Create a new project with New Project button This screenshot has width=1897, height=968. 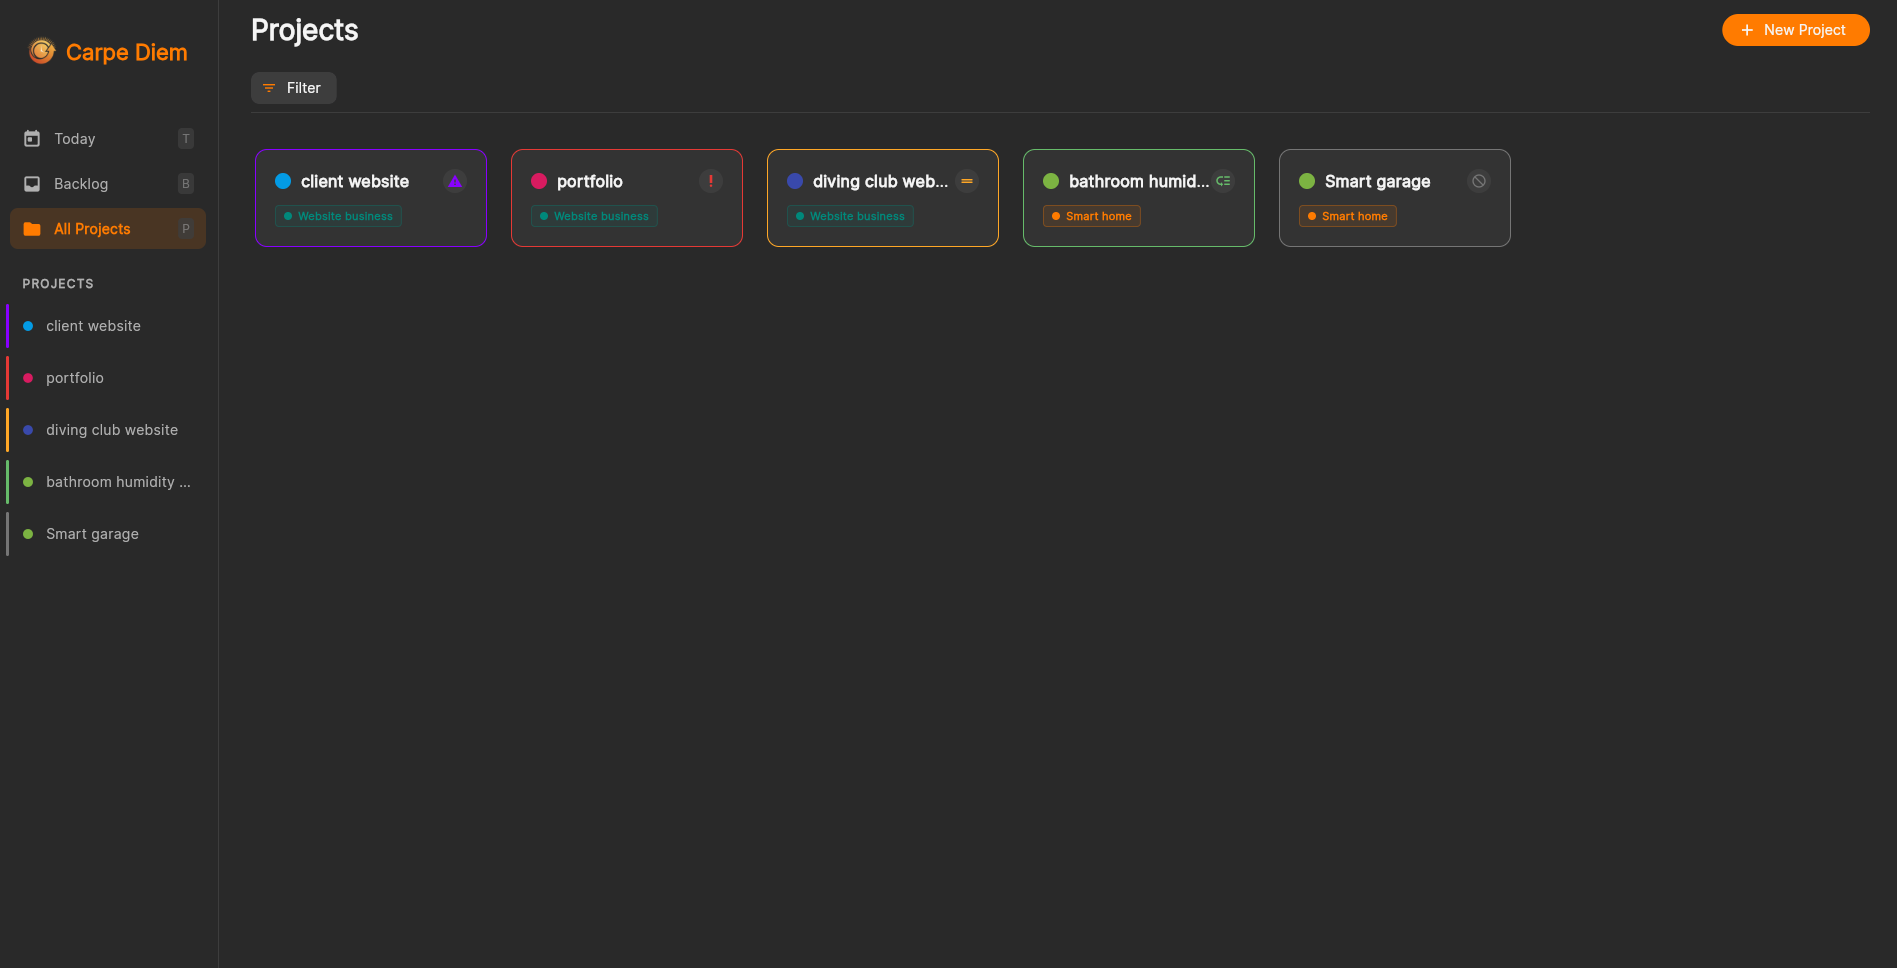(1795, 30)
